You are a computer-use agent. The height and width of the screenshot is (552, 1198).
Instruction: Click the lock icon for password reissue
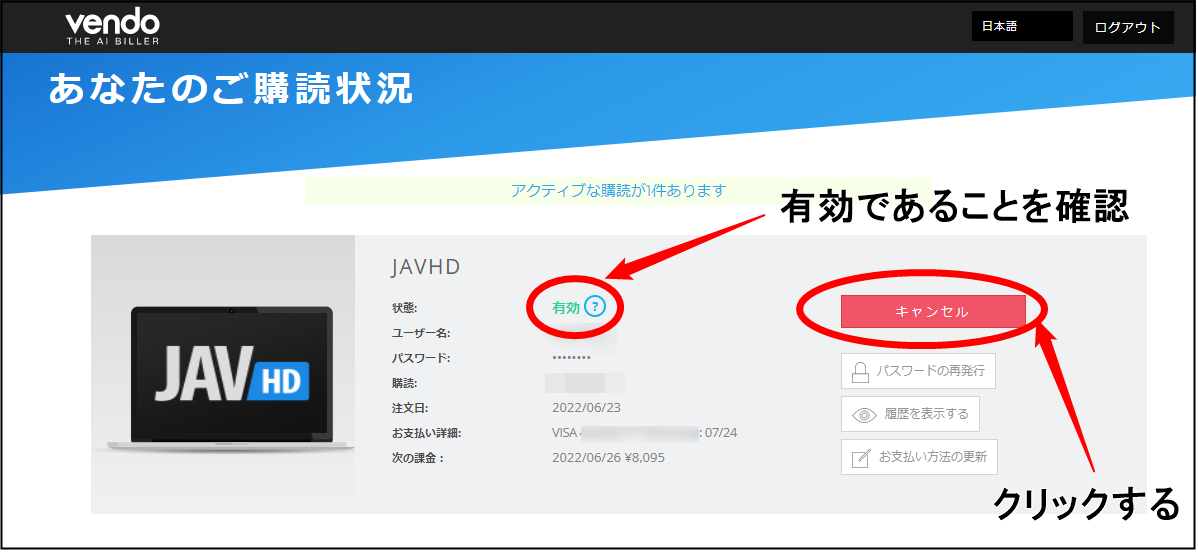(x=859, y=371)
